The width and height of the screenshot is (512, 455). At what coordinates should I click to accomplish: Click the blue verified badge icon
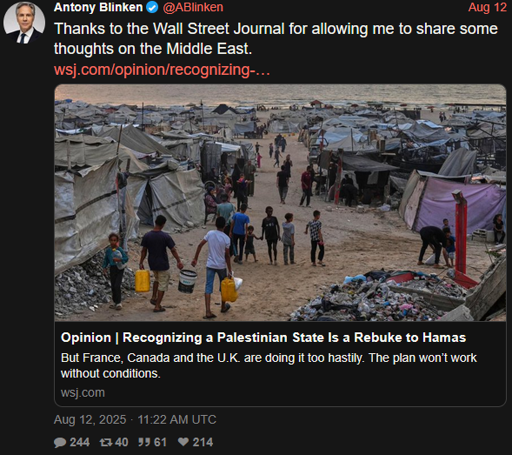[152, 7]
